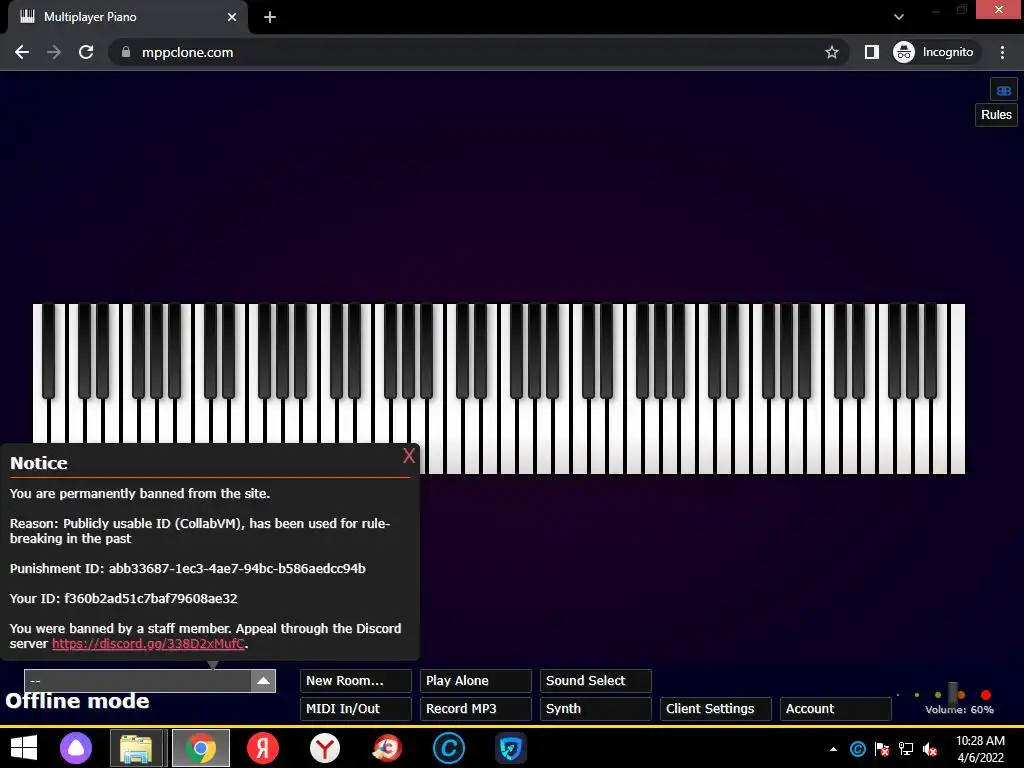Open the red Yandex Я taskbar icon
The height and width of the screenshot is (768, 1024).
263,748
